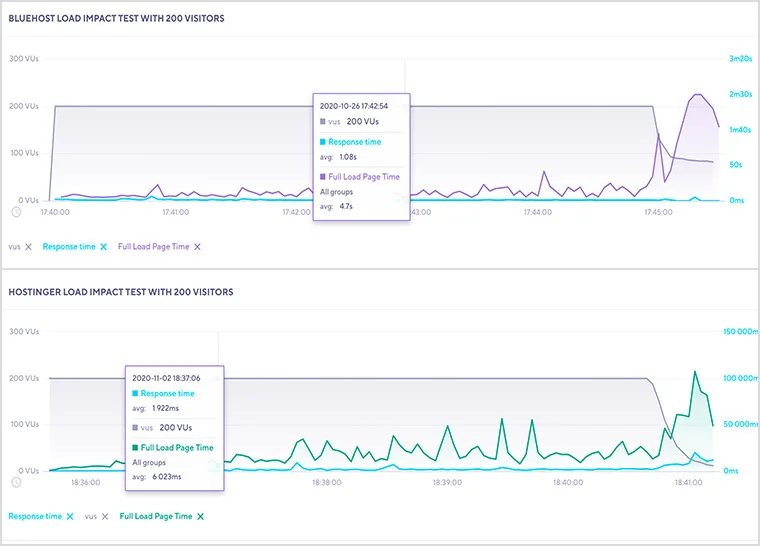Click the 2020-10-26 17:42:54 tooltip timestamp
This screenshot has height=546, width=760.
354,106
